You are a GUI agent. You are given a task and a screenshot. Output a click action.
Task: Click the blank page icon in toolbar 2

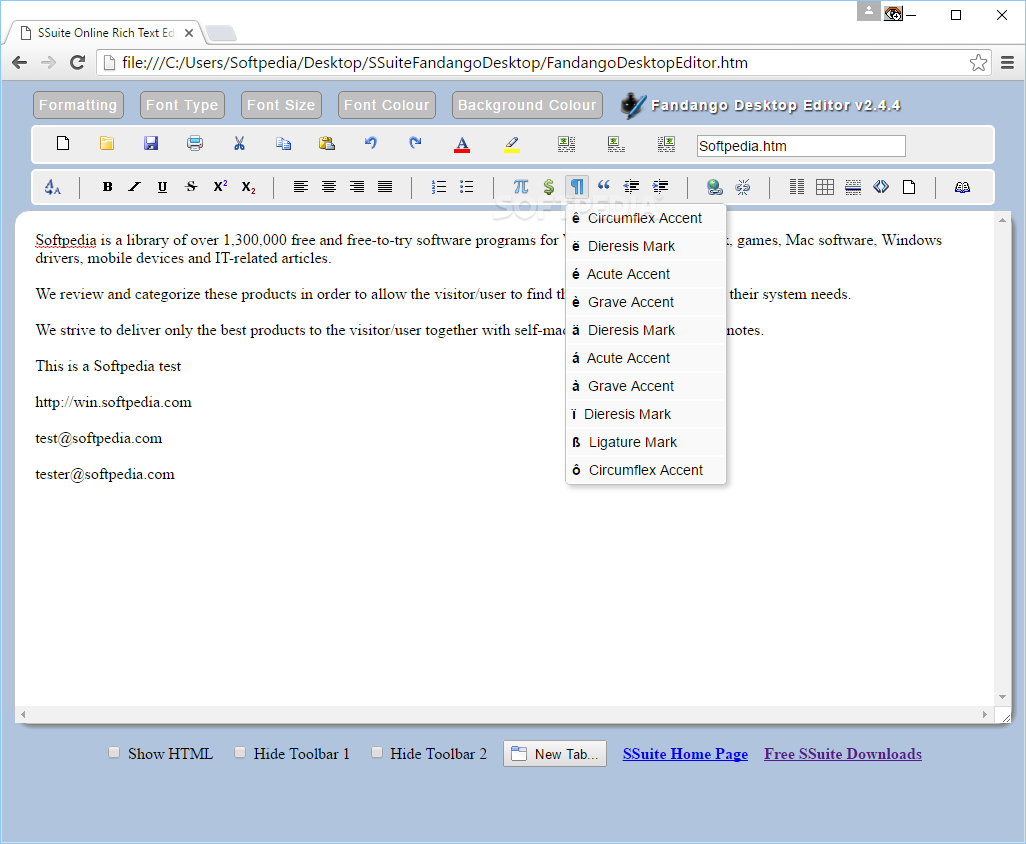click(909, 187)
